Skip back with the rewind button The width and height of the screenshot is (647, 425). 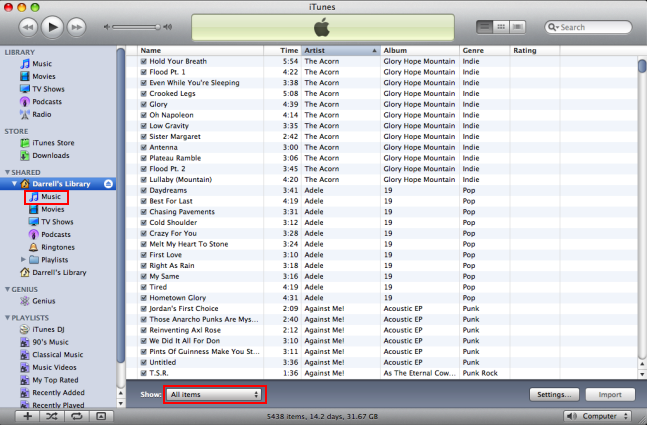tap(28, 27)
